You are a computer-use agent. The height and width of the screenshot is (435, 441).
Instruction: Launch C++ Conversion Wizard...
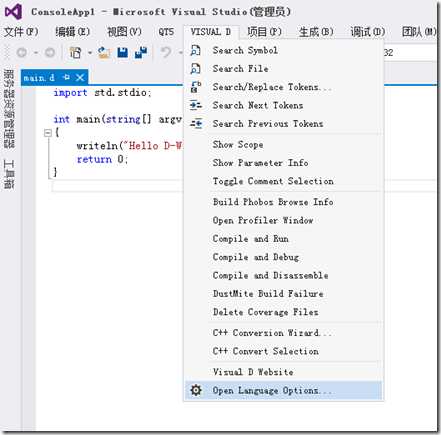283,333
